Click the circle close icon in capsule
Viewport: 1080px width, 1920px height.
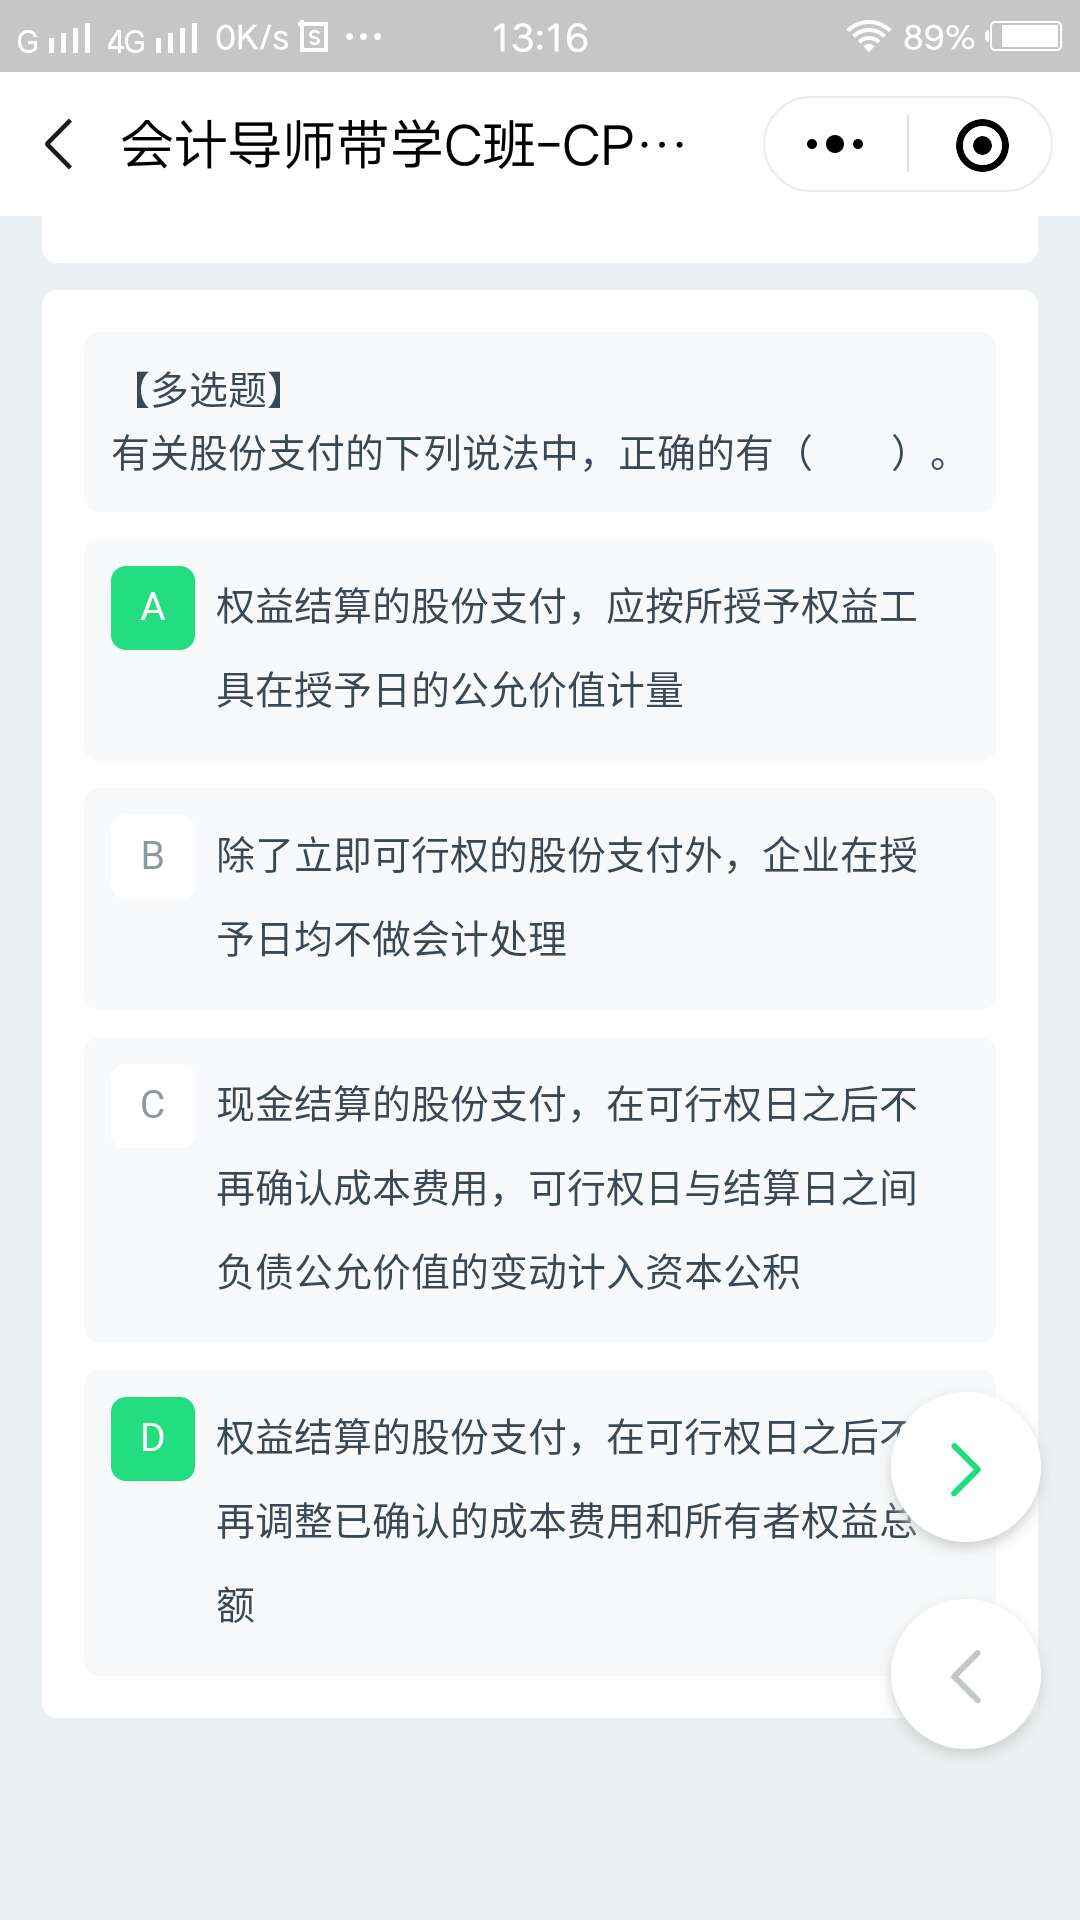coord(983,144)
